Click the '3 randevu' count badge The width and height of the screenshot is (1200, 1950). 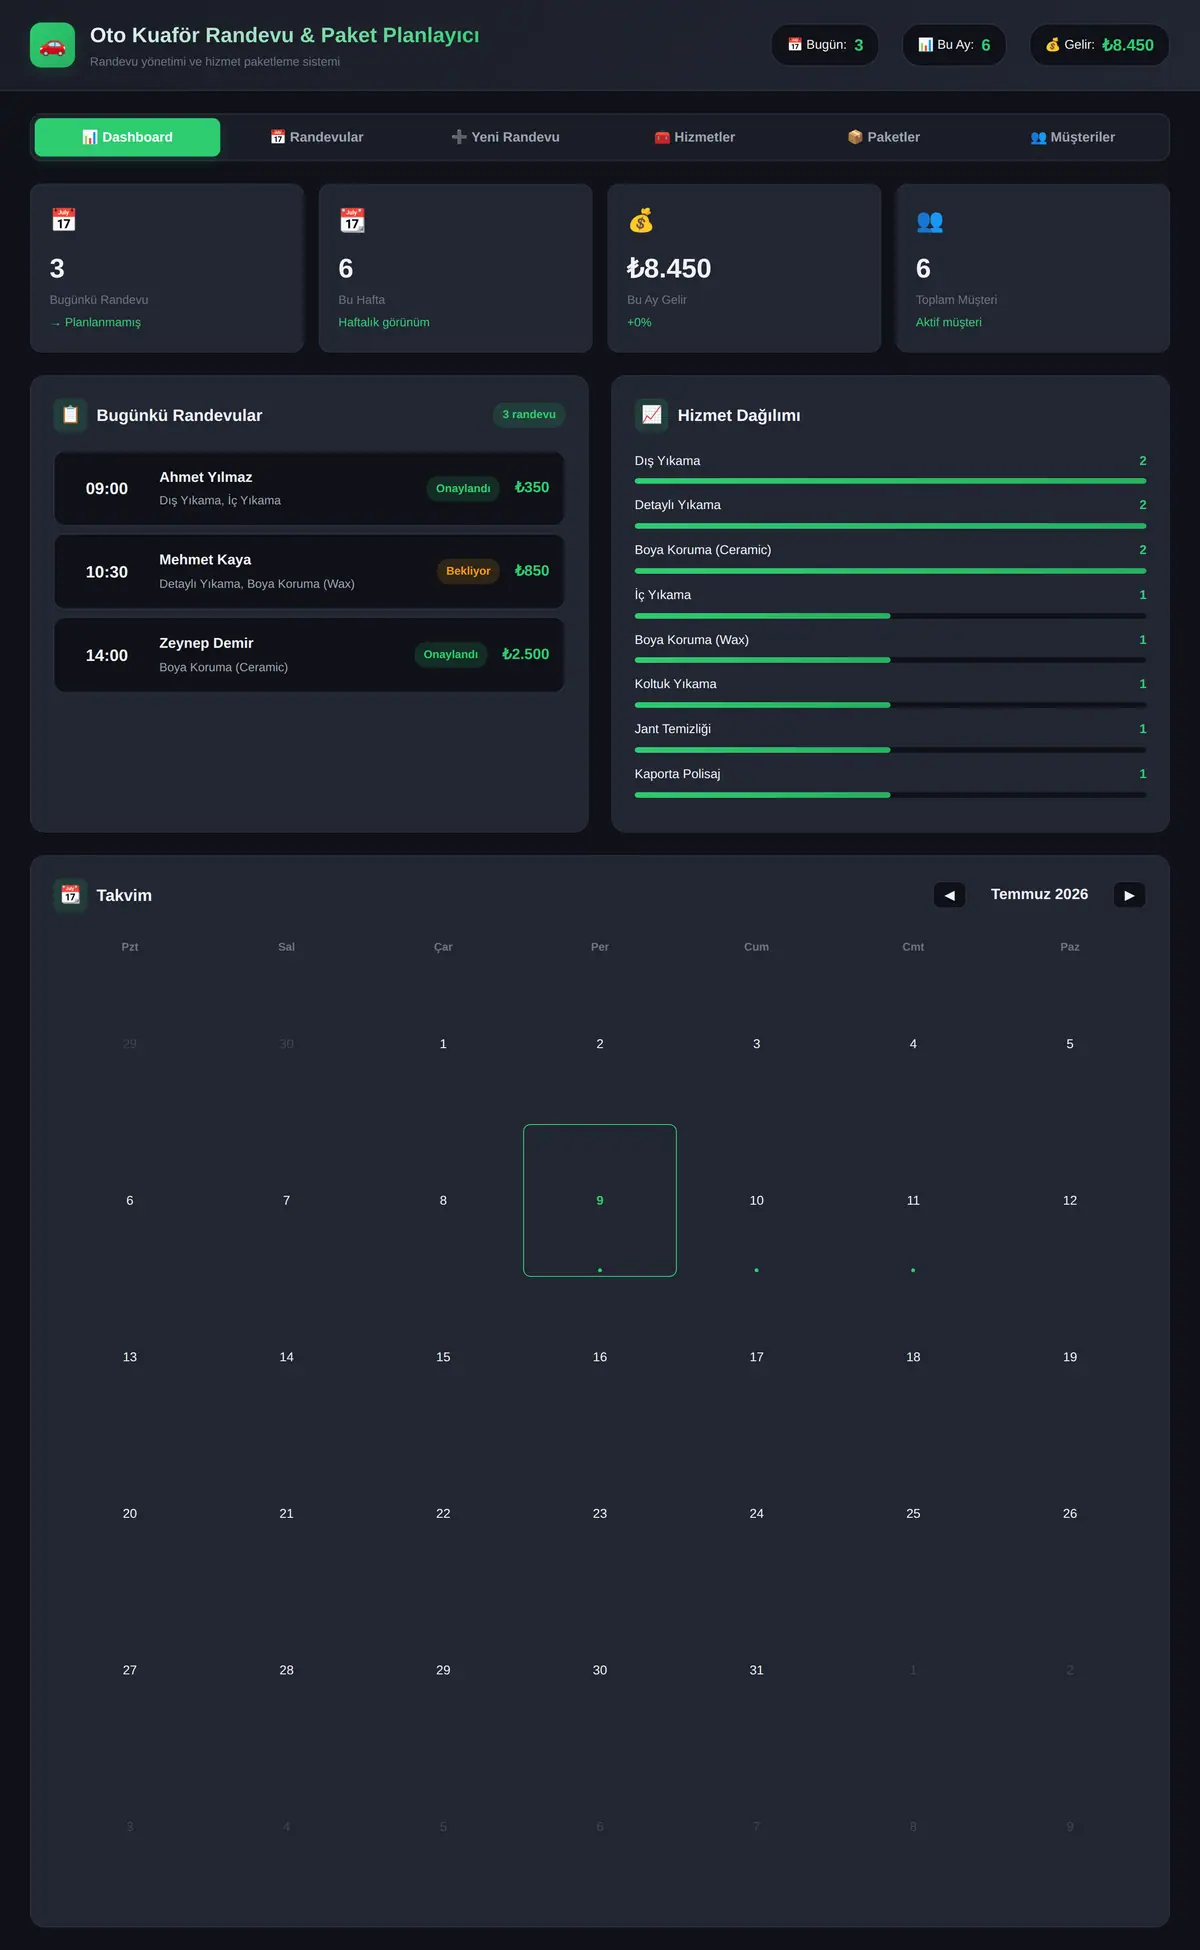529,415
